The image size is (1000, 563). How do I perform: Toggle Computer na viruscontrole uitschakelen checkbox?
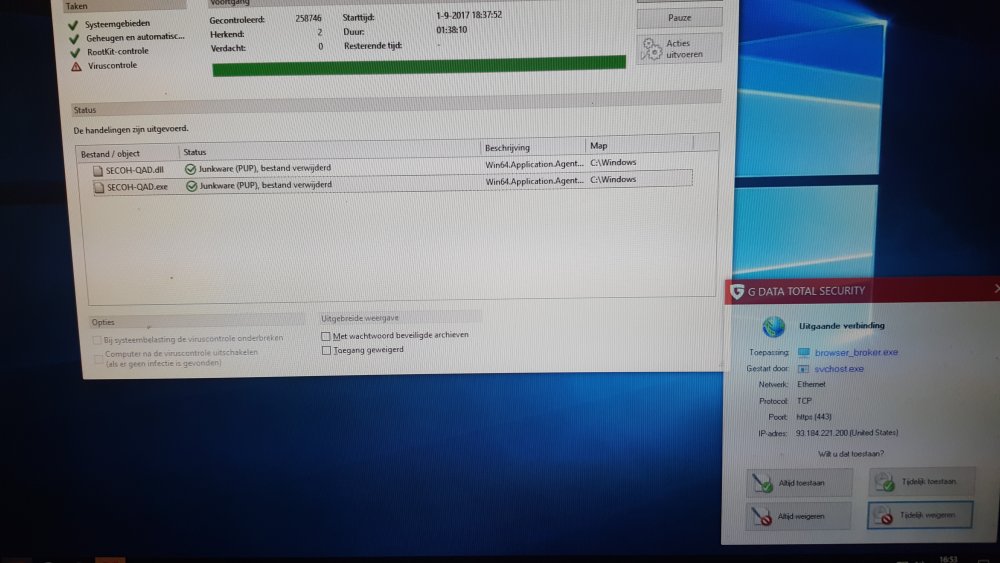(x=98, y=358)
